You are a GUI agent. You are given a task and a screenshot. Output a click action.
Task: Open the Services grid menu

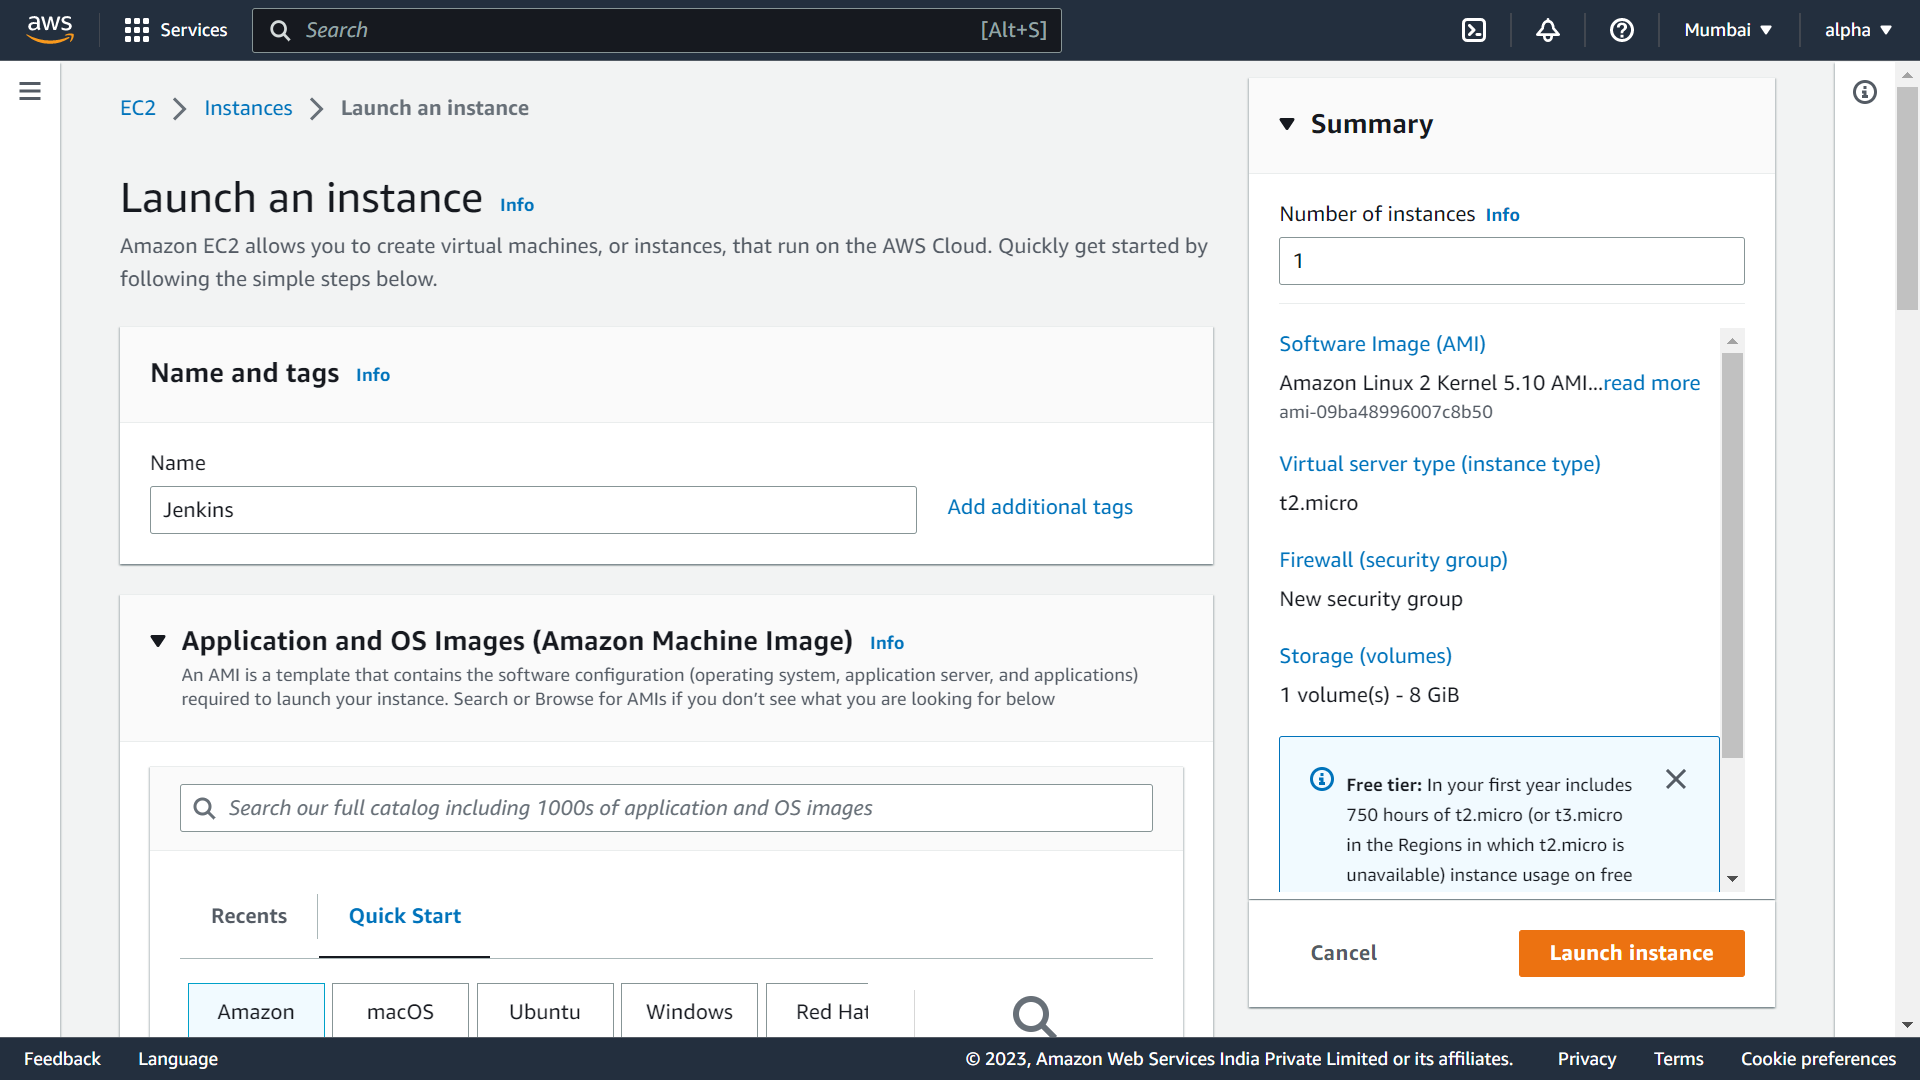pos(176,30)
